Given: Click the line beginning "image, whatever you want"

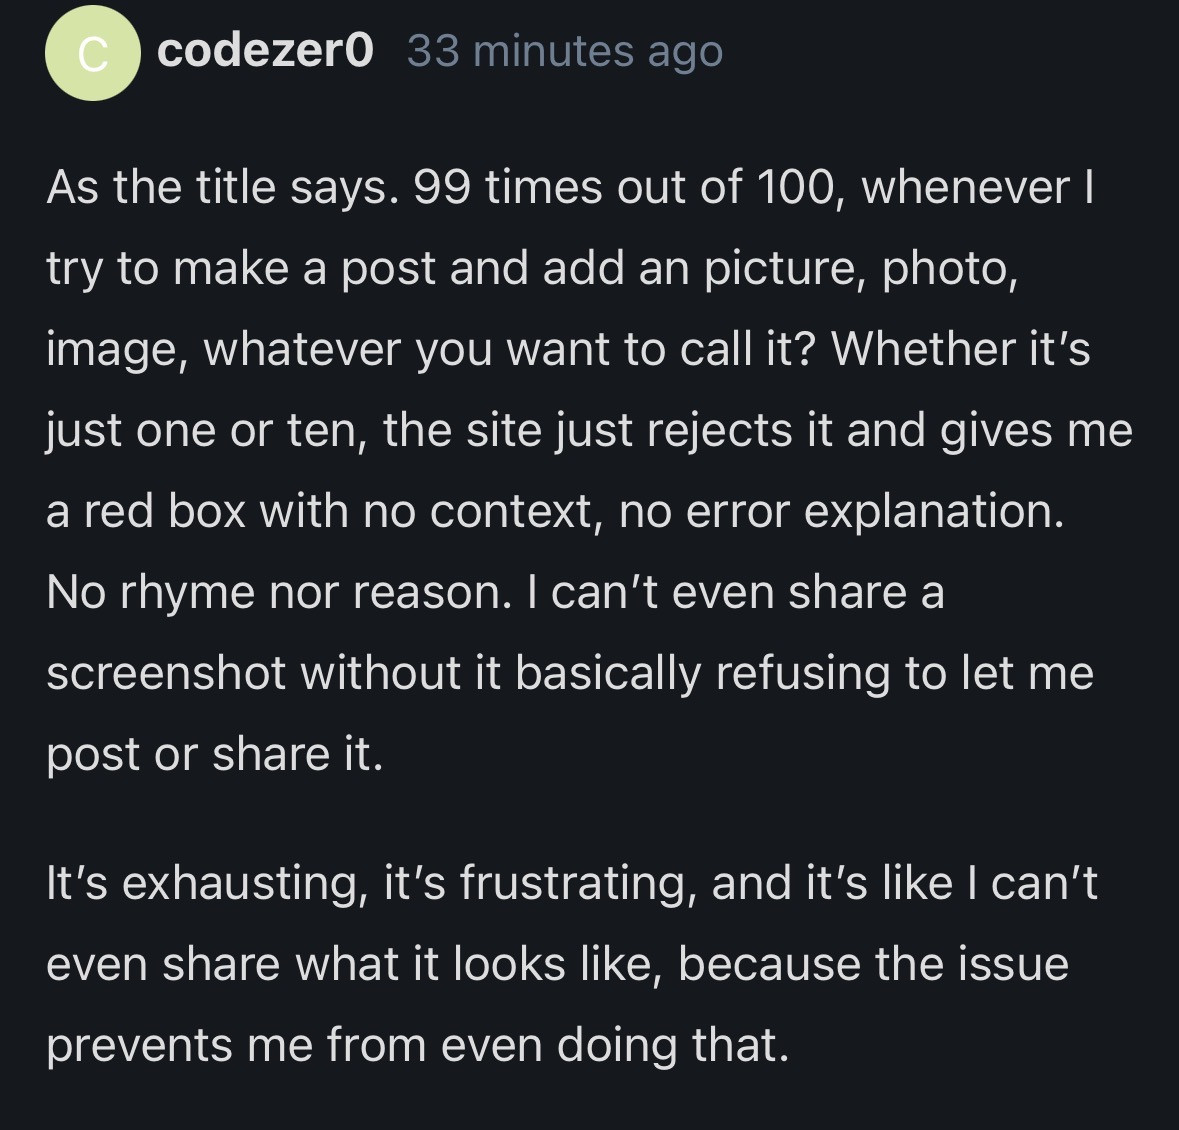Looking at the screenshot, I should [x=568, y=349].
